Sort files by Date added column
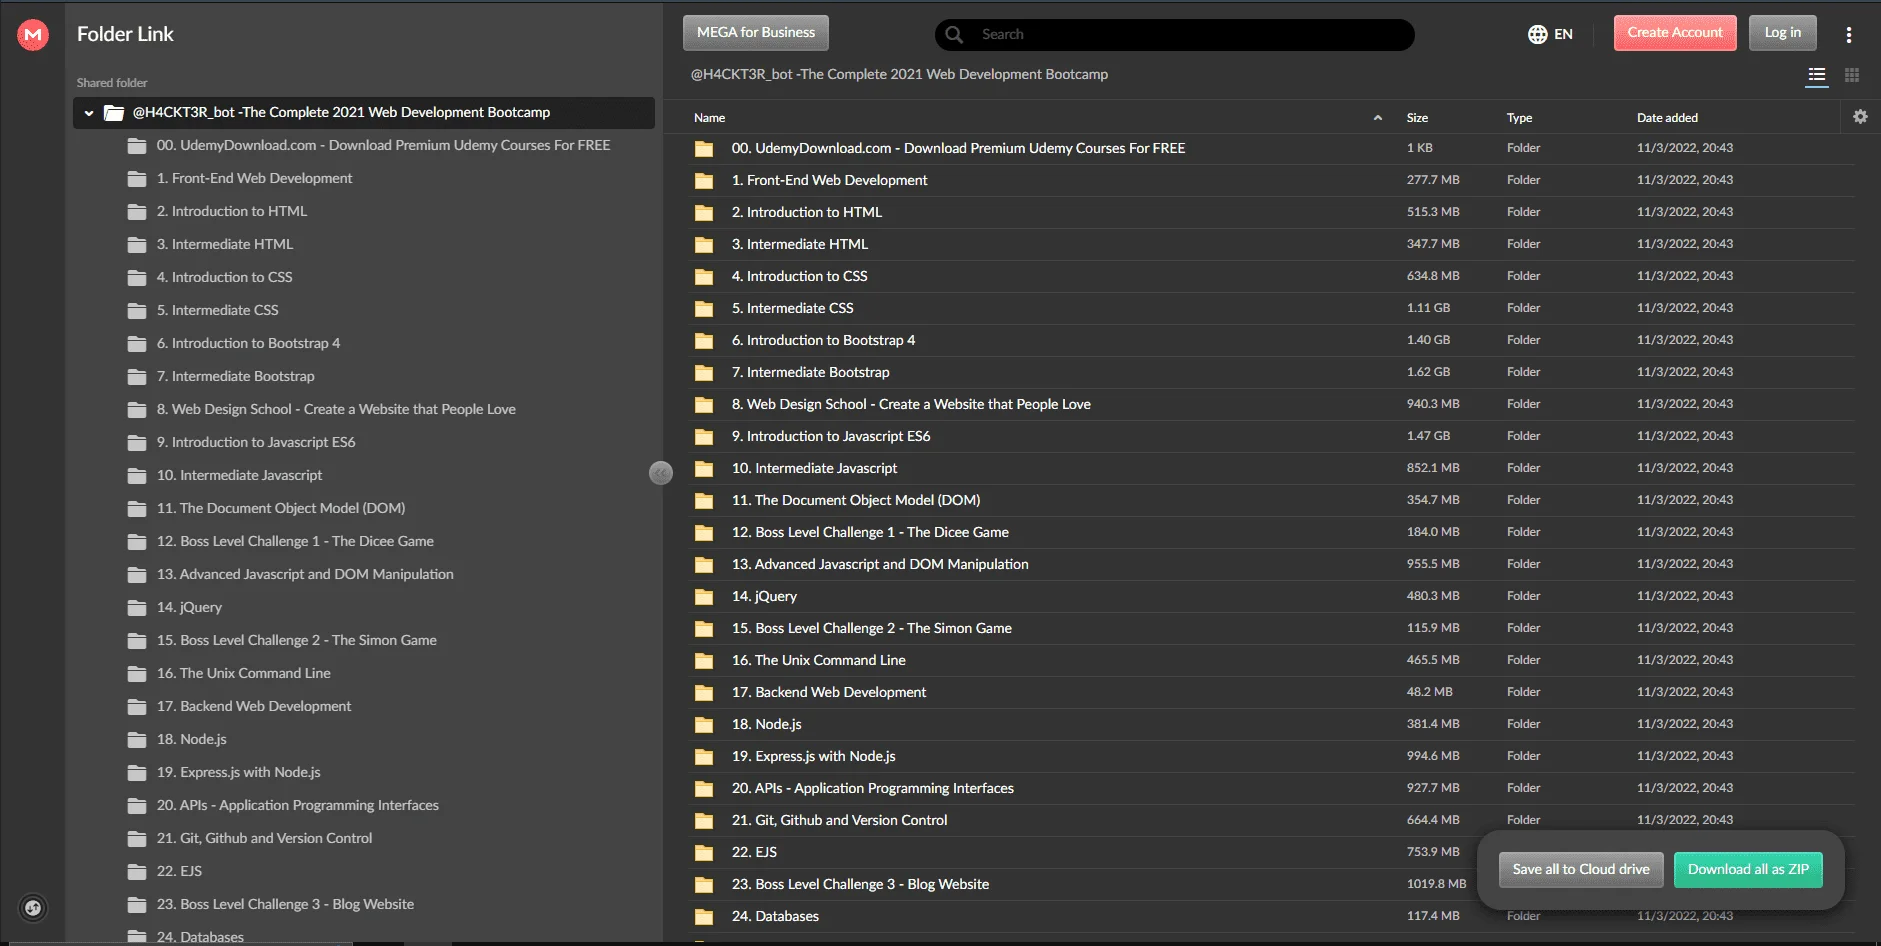1881x946 pixels. (1667, 118)
